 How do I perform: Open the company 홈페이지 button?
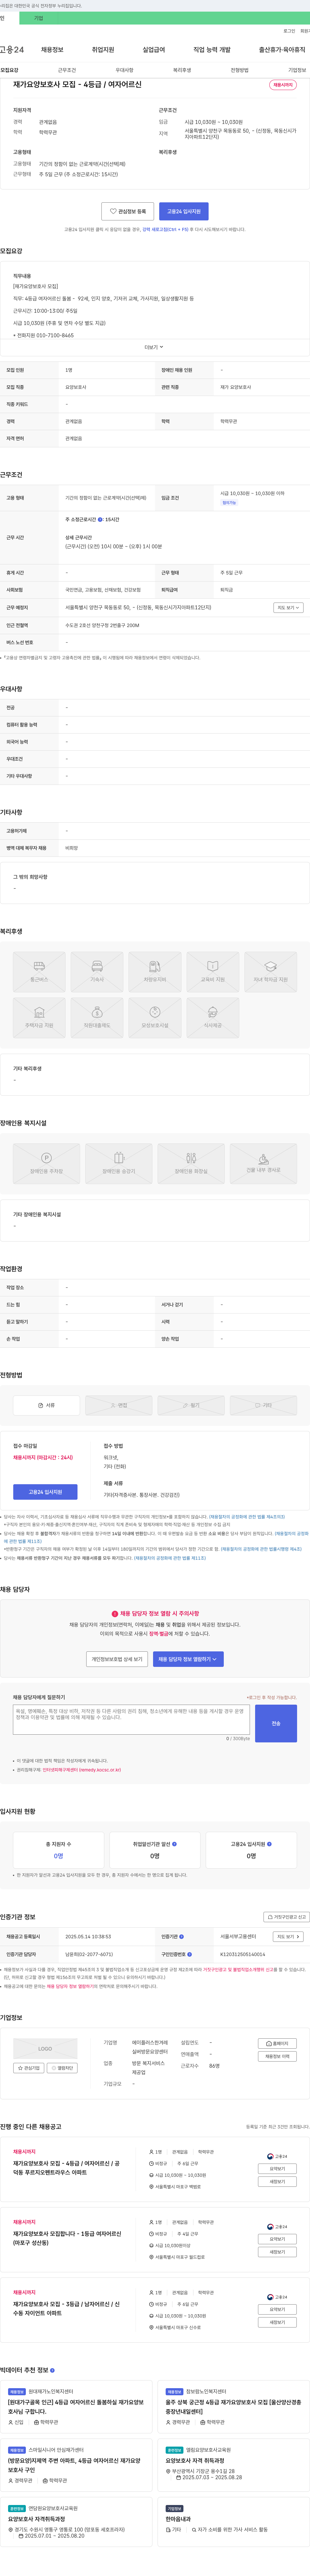(x=277, y=2044)
